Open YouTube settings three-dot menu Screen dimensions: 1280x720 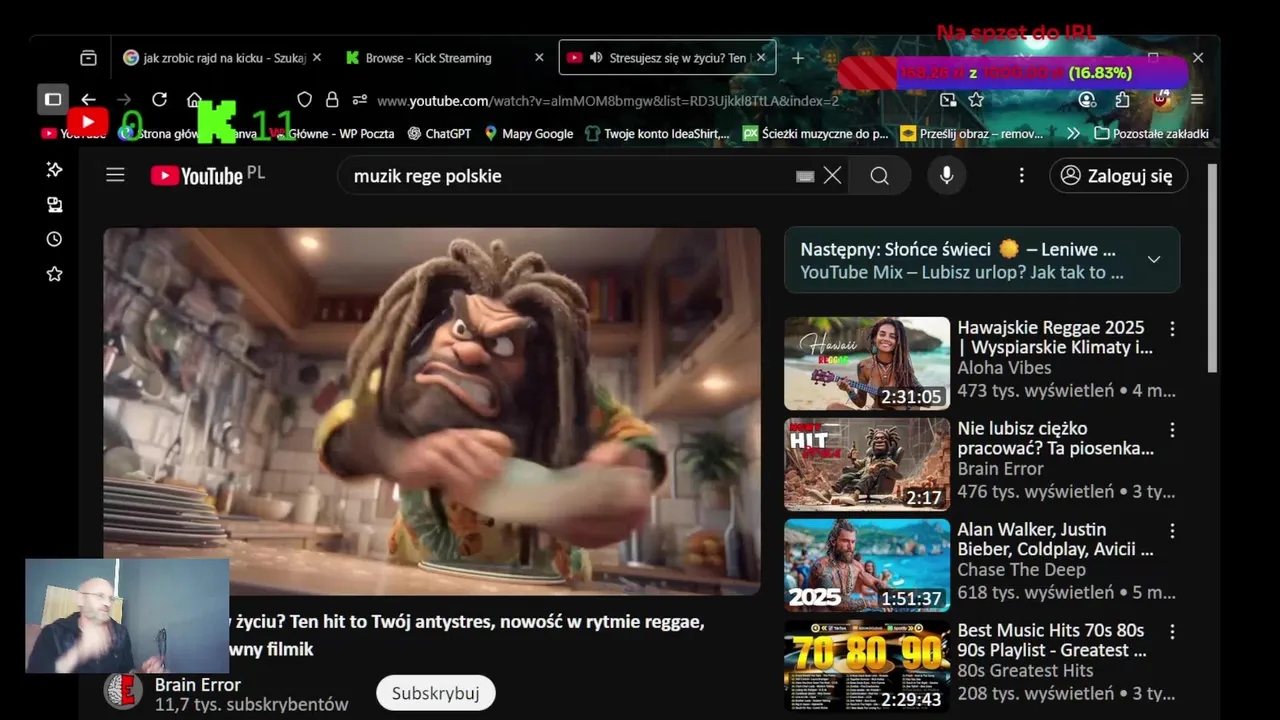point(1021,176)
